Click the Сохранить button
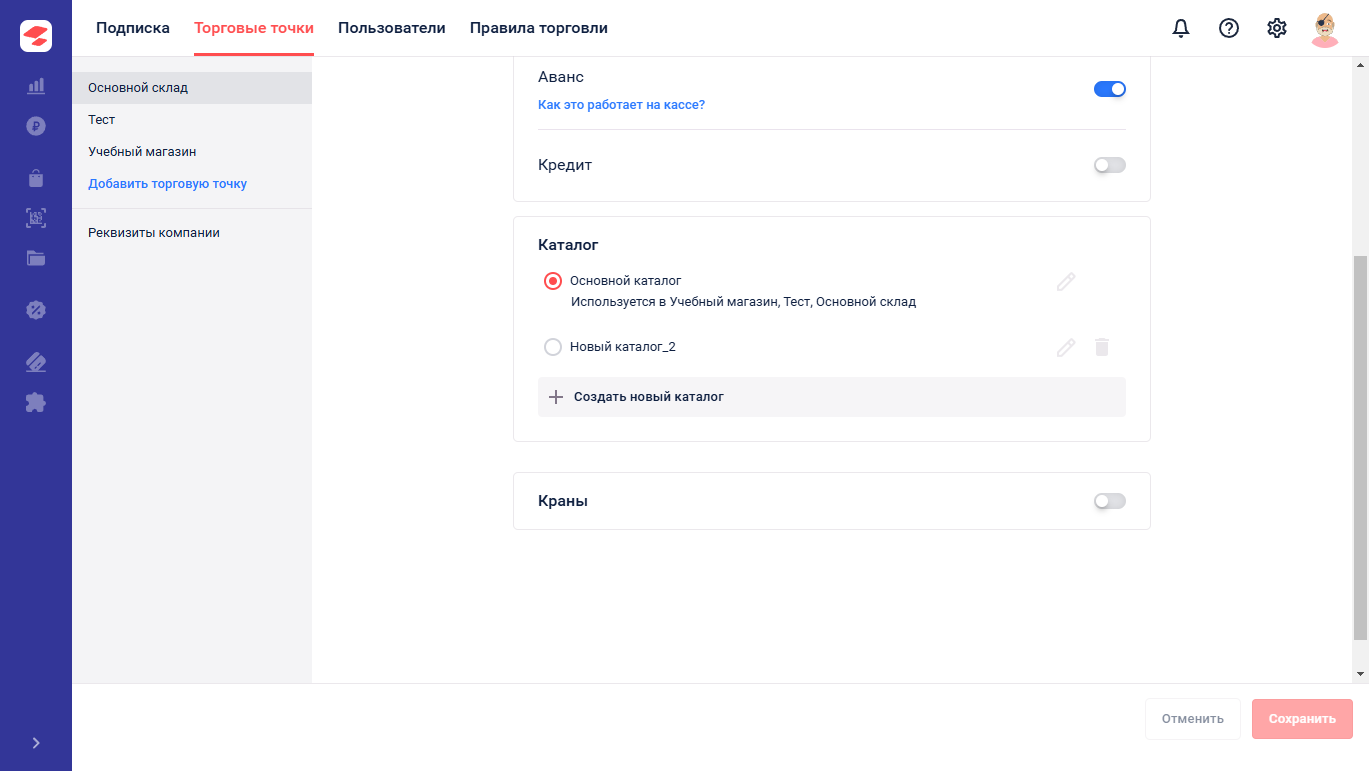Viewport: 1369px width, 771px height. point(1302,719)
